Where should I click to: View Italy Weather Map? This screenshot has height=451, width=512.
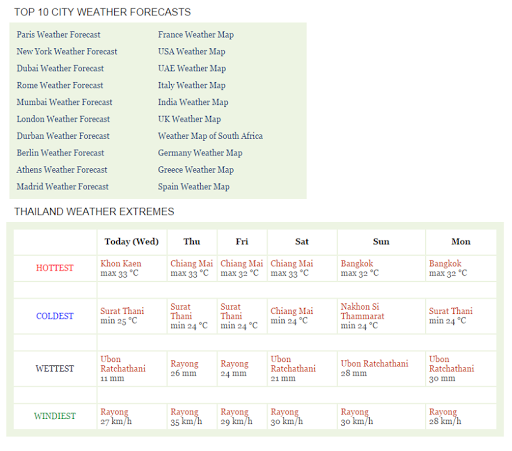[192, 85]
